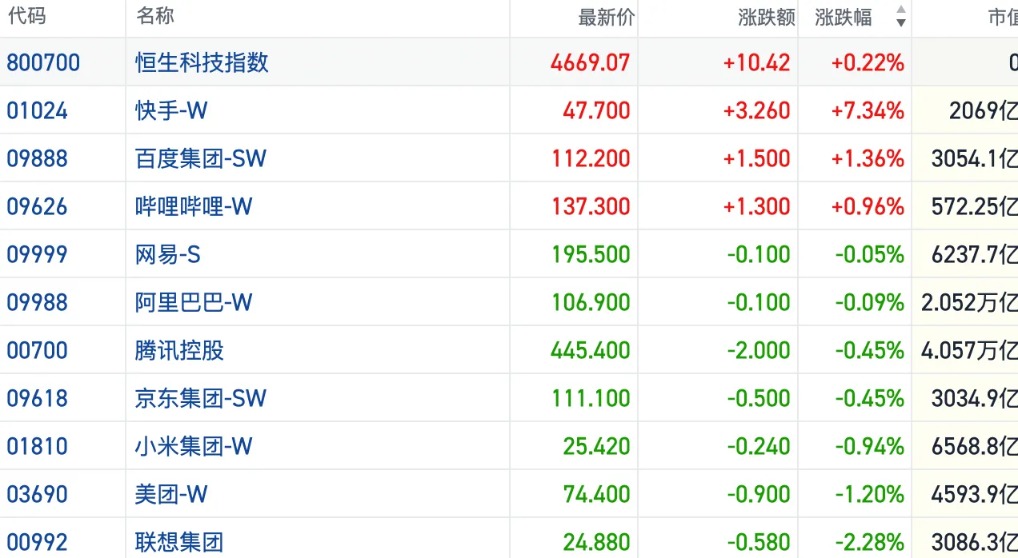The image size is (1018, 558).
Task: Click the change value +10.42
Action: point(756,62)
